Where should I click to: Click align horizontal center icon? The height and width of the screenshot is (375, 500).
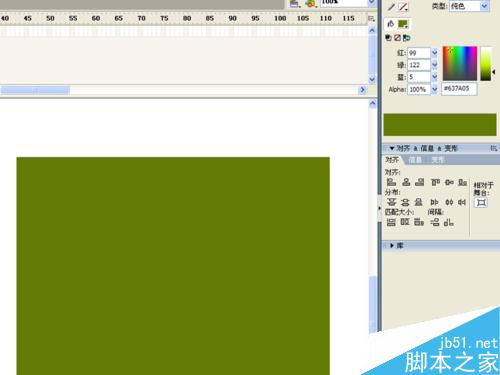(406, 182)
